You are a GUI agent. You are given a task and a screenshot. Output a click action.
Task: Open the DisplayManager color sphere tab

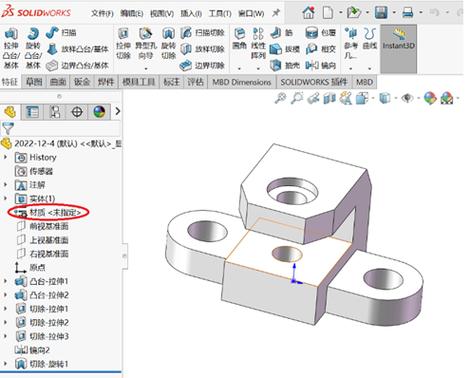coord(99,112)
